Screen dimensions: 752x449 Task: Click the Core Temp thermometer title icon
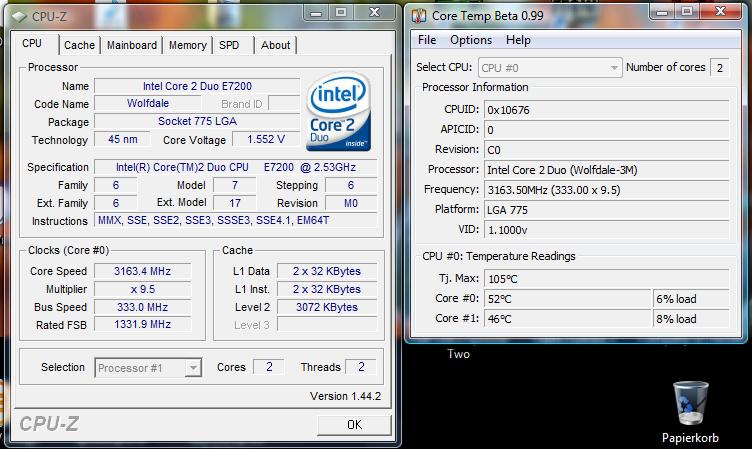pyautogui.click(x=419, y=16)
